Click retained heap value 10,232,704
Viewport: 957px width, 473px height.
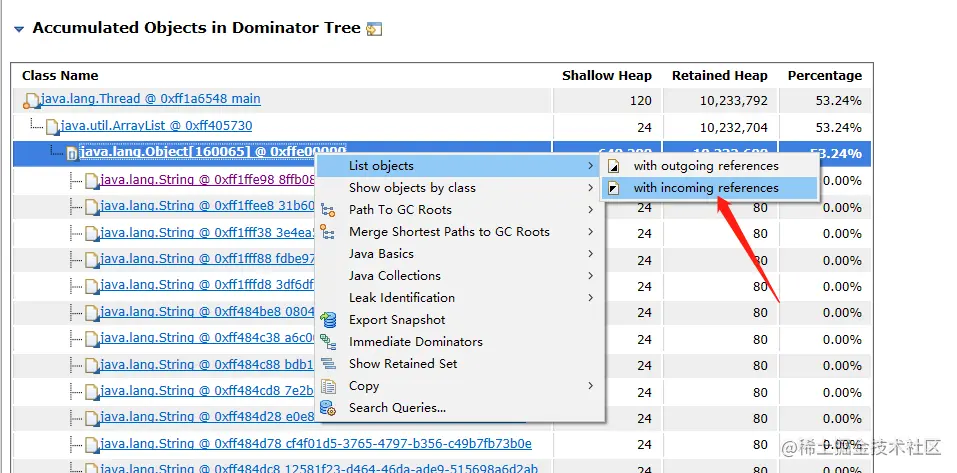(734, 128)
